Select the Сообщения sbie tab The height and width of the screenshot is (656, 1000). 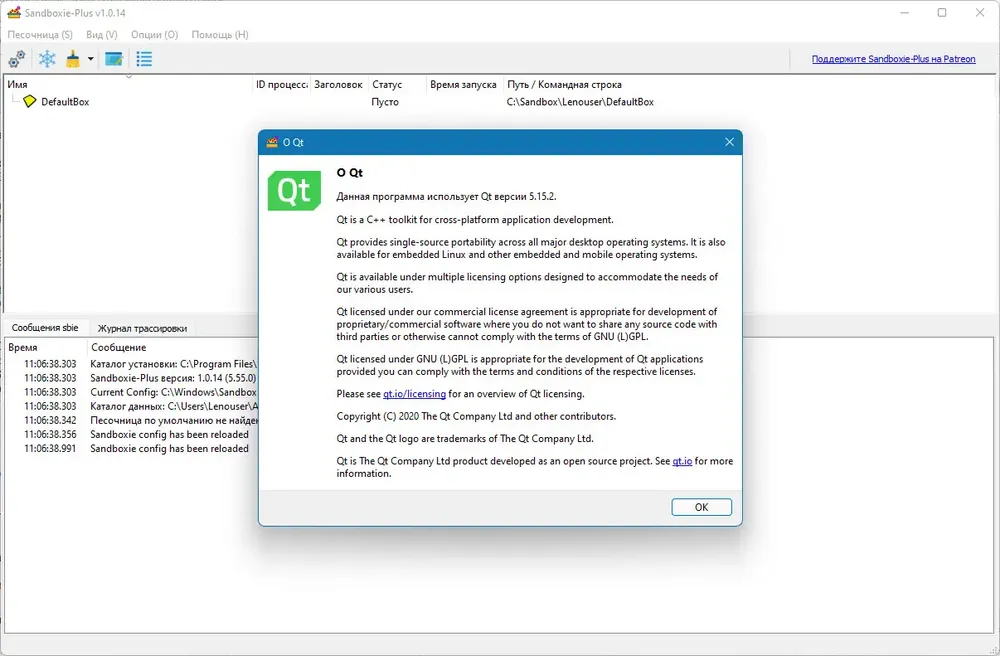pyautogui.click(x=45, y=328)
